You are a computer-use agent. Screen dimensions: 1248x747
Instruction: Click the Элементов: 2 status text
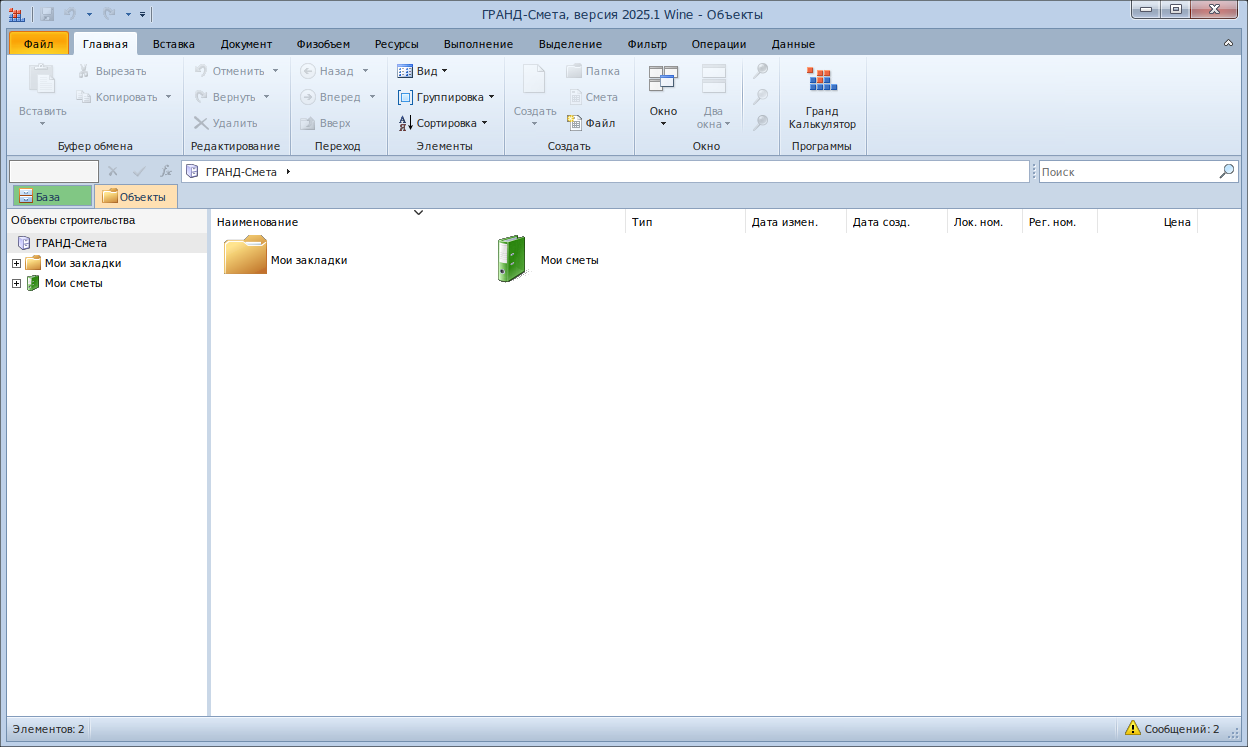pos(48,729)
